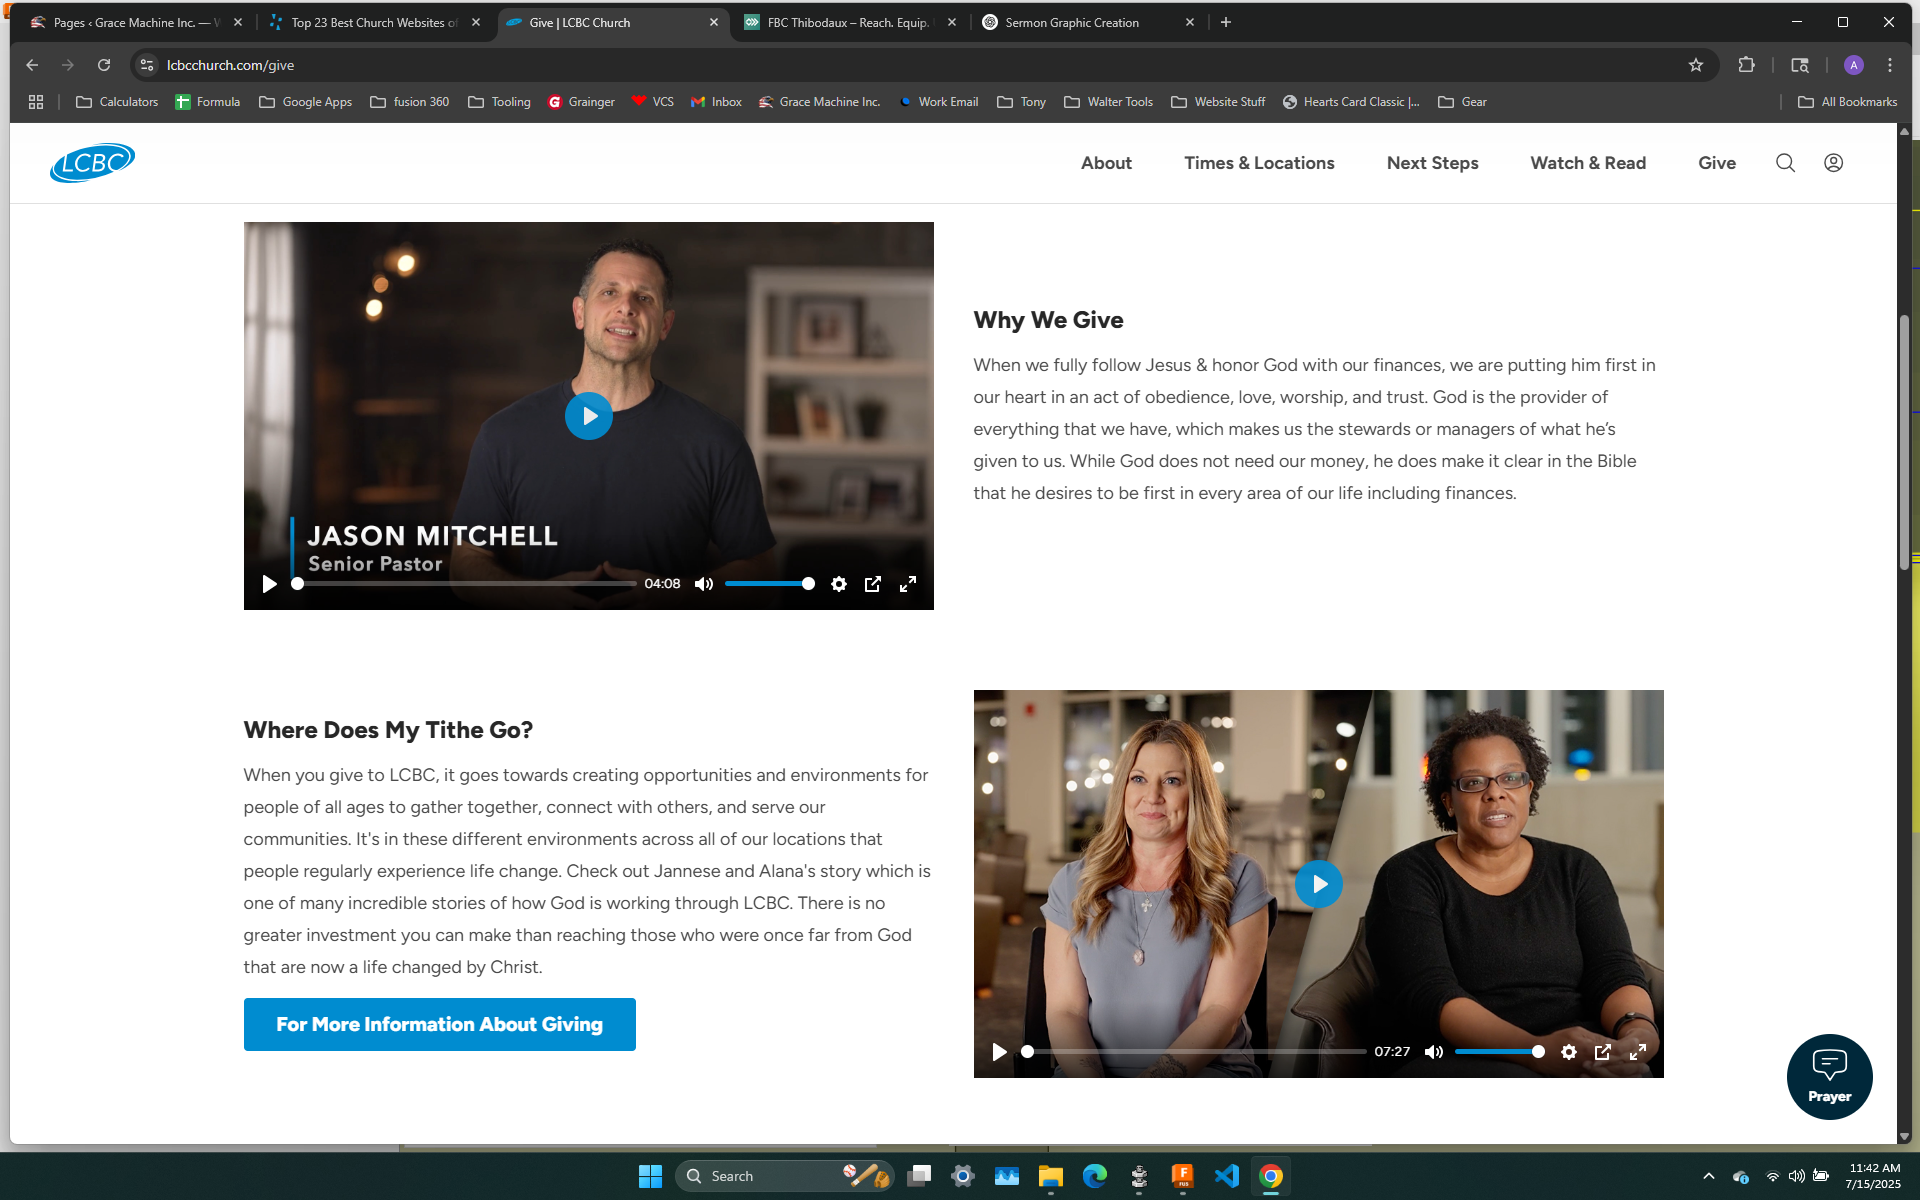Switch to the Sermon Graphic Creation tab
Image resolution: width=1920 pixels, height=1200 pixels.
point(1072,22)
